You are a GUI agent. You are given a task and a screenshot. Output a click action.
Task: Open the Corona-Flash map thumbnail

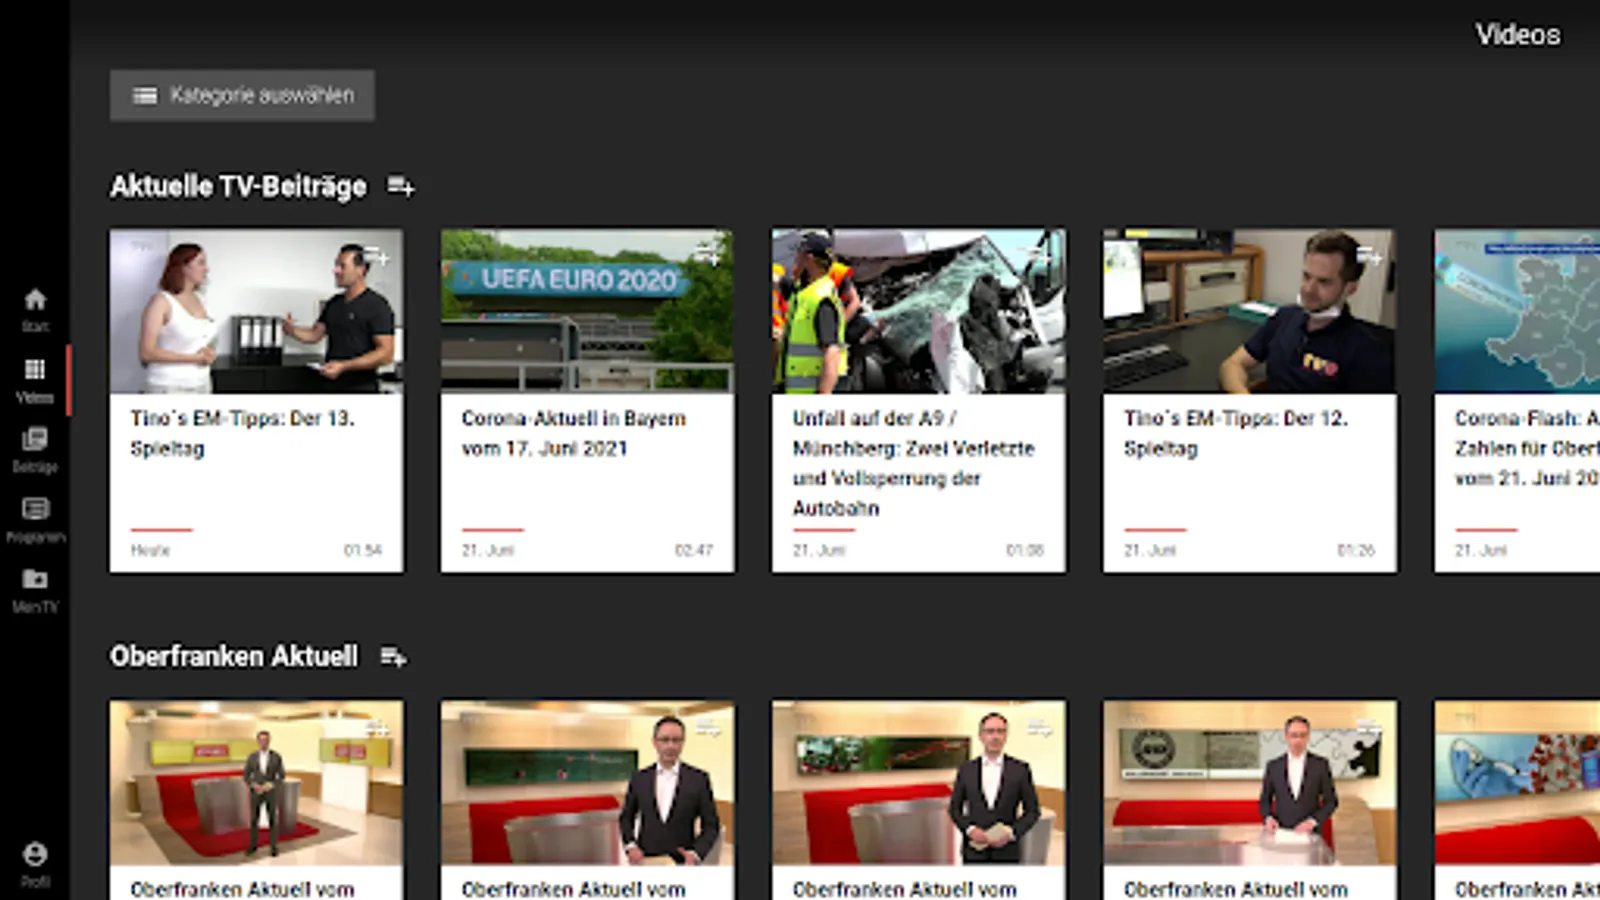tap(1517, 311)
